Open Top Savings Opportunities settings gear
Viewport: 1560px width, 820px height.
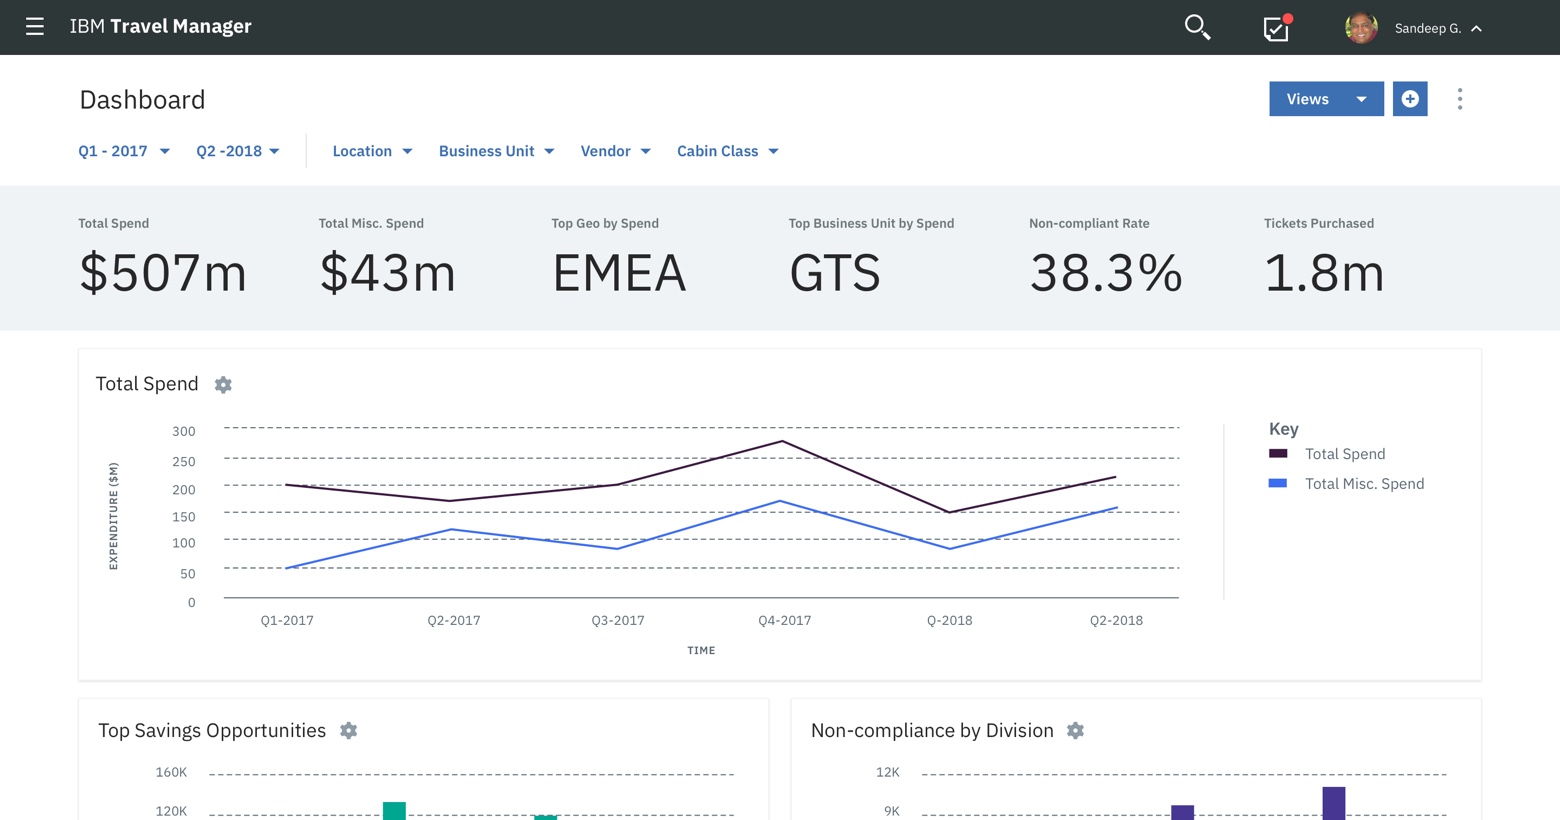point(348,731)
